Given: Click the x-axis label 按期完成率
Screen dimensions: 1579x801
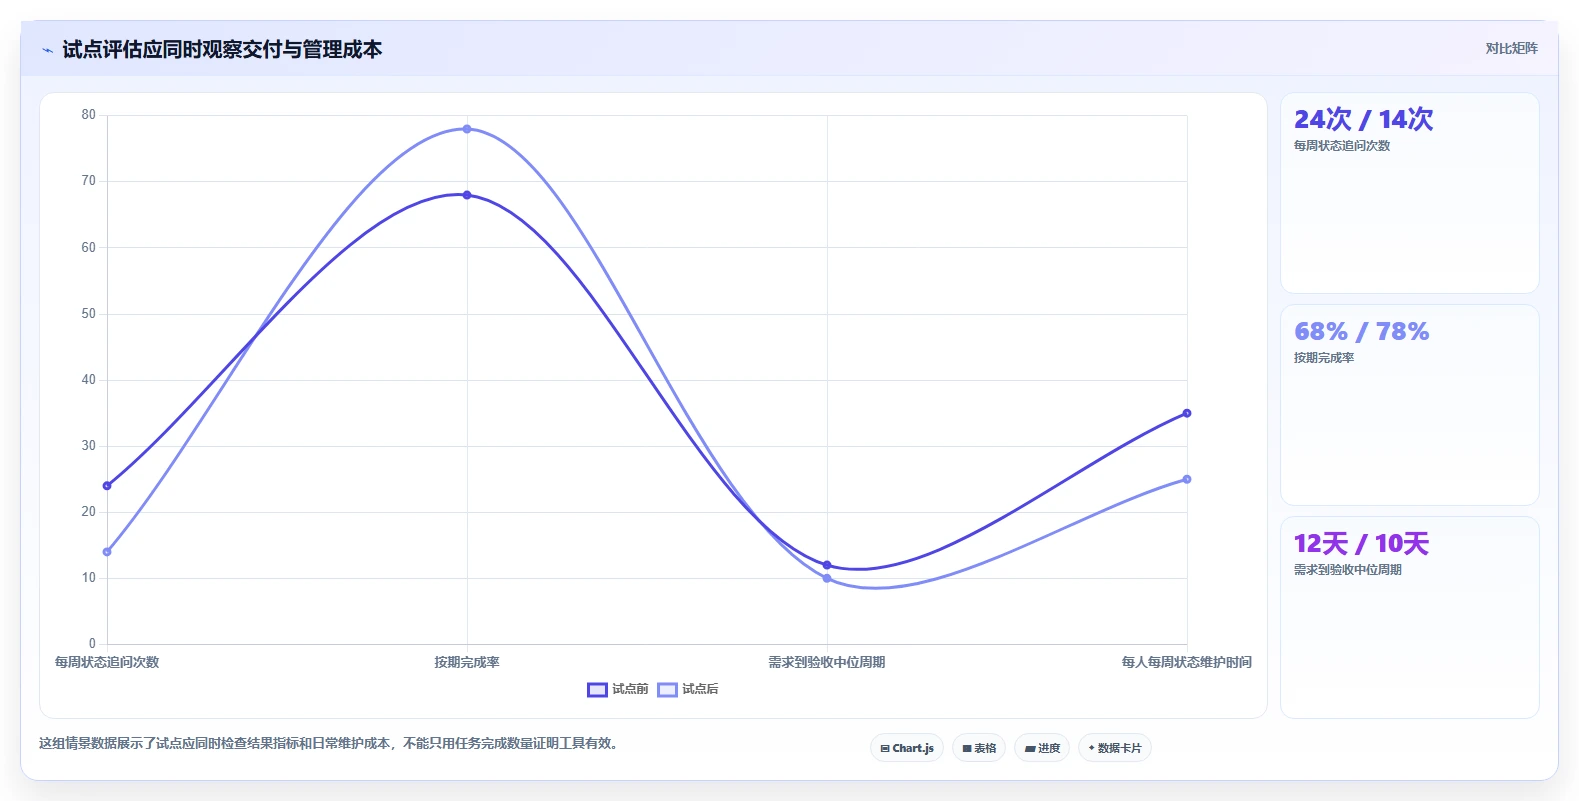Looking at the screenshot, I should pyautogui.click(x=467, y=662).
